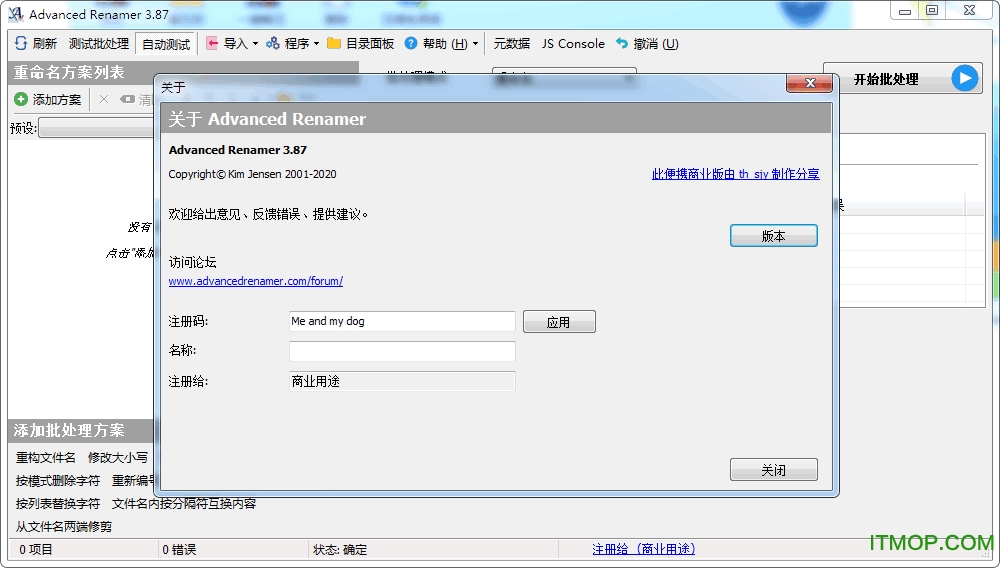Click the 关闭 button in About dialog
Image resolution: width=1000 pixels, height=568 pixels.
(774, 470)
